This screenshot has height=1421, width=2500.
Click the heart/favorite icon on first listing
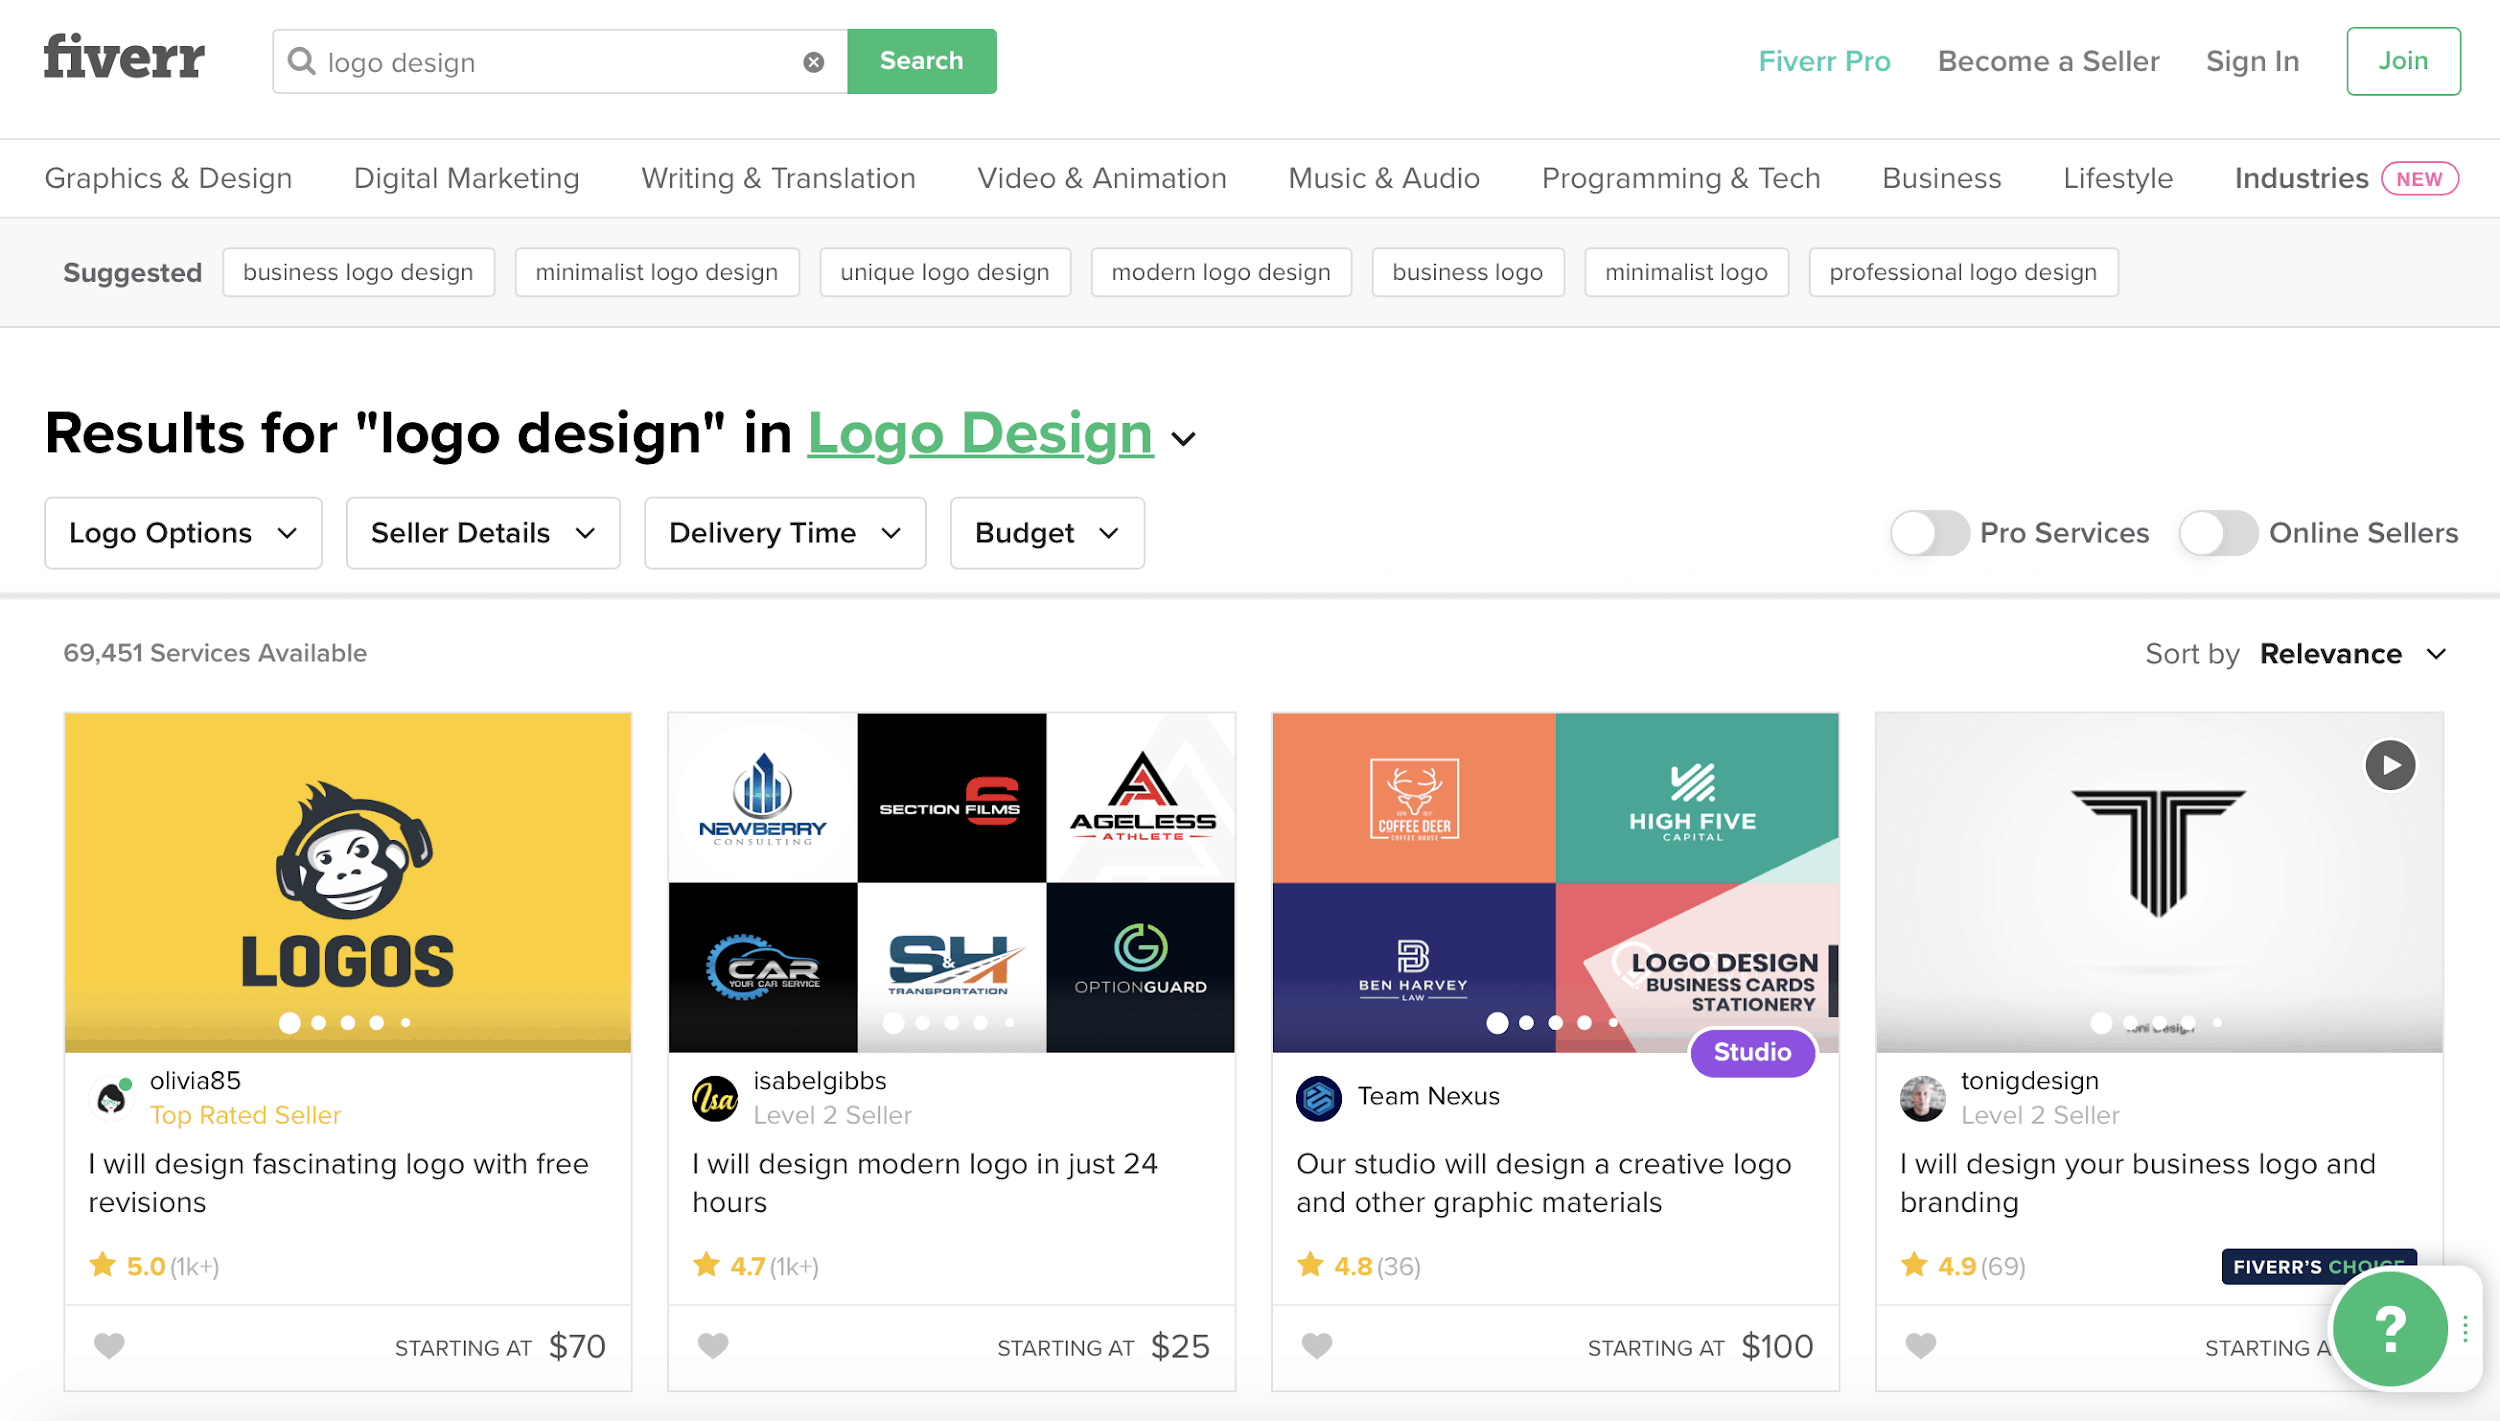click(108, 1344)
